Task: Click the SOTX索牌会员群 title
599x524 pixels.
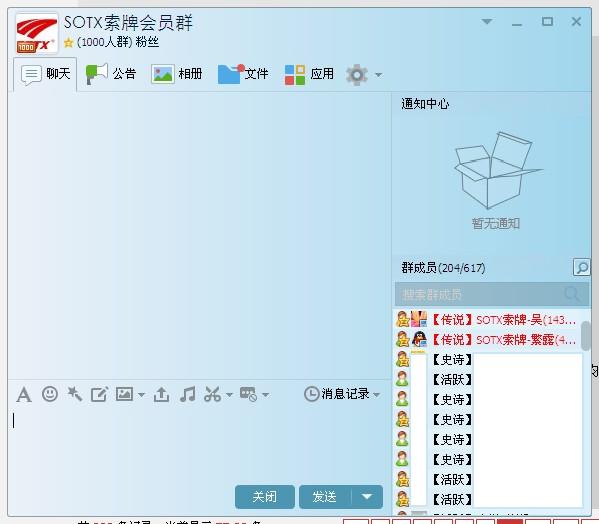Action: (128, 23)
